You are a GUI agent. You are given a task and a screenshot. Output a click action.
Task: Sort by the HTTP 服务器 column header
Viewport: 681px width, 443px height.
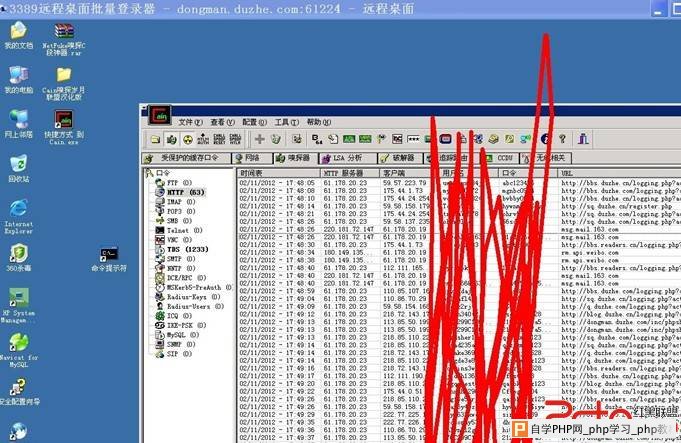(350, 173)
